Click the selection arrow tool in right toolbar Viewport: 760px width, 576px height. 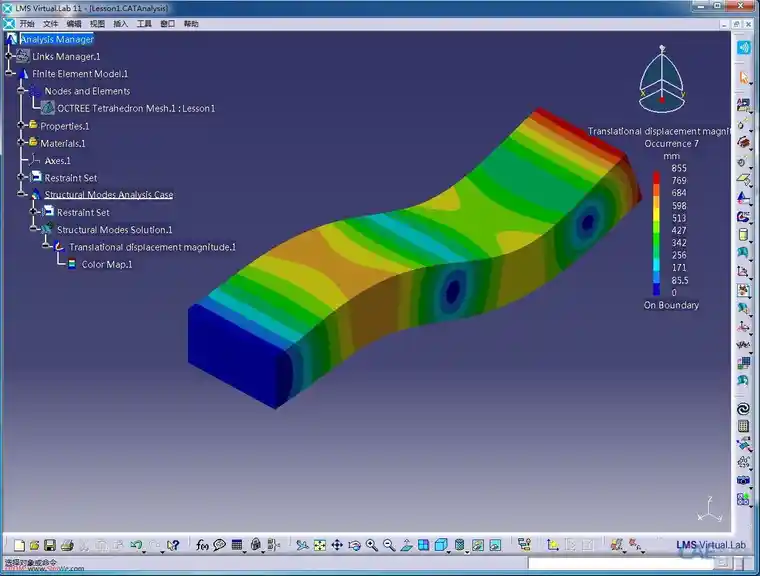point(744,78)
